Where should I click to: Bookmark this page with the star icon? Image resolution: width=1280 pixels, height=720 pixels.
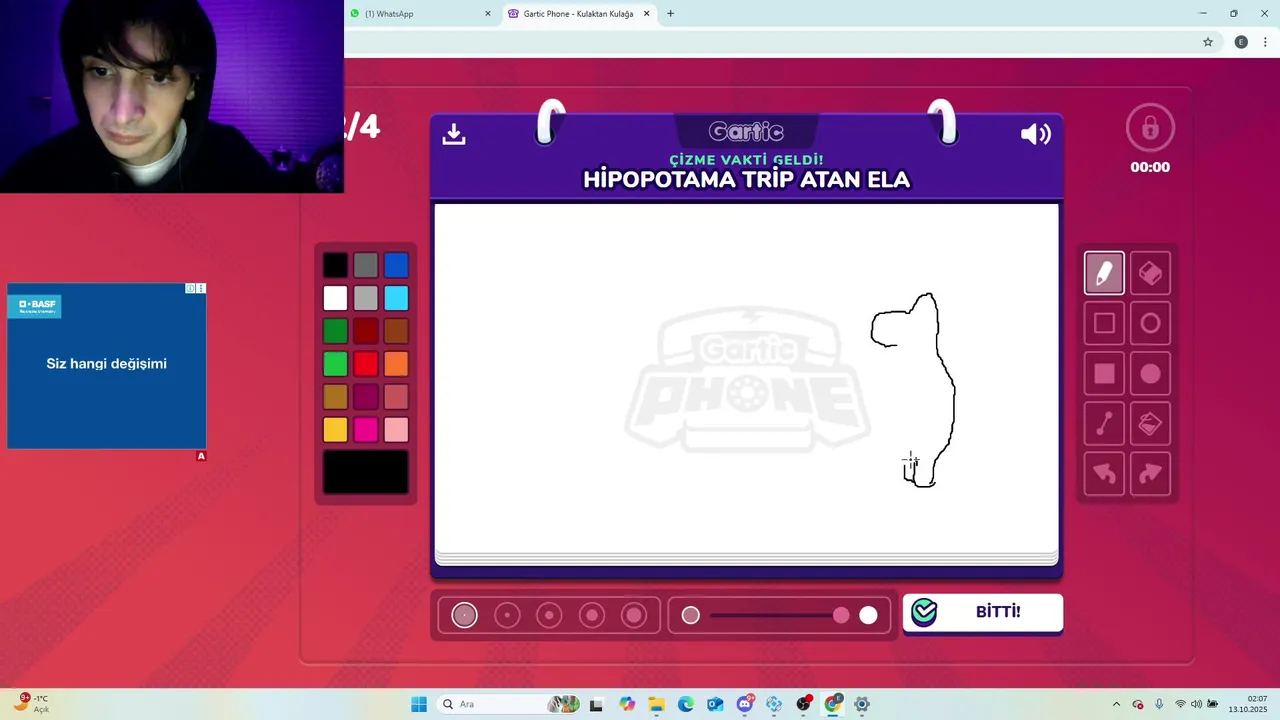(1208, 42)
